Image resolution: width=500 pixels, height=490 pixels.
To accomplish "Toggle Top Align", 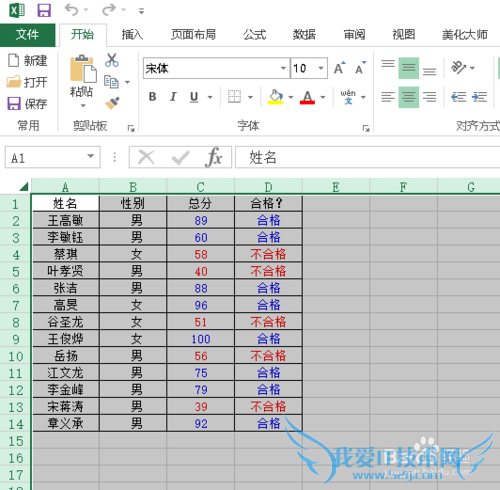I will (388, 64).
